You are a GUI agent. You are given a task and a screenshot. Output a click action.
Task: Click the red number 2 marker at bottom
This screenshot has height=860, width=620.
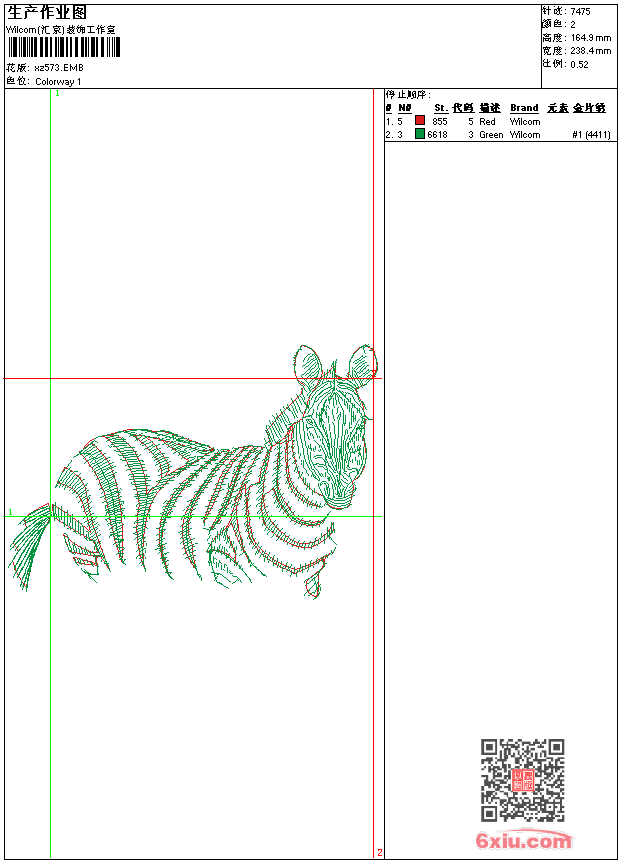pos(379,853)
